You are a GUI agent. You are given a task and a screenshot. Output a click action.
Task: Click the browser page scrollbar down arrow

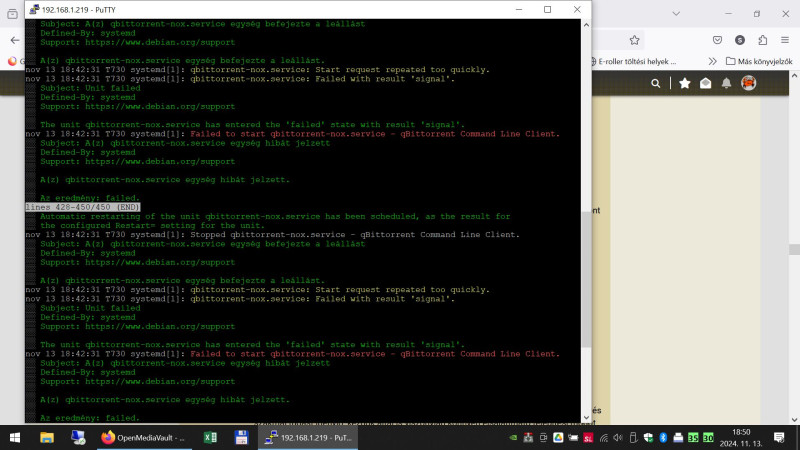794,419
